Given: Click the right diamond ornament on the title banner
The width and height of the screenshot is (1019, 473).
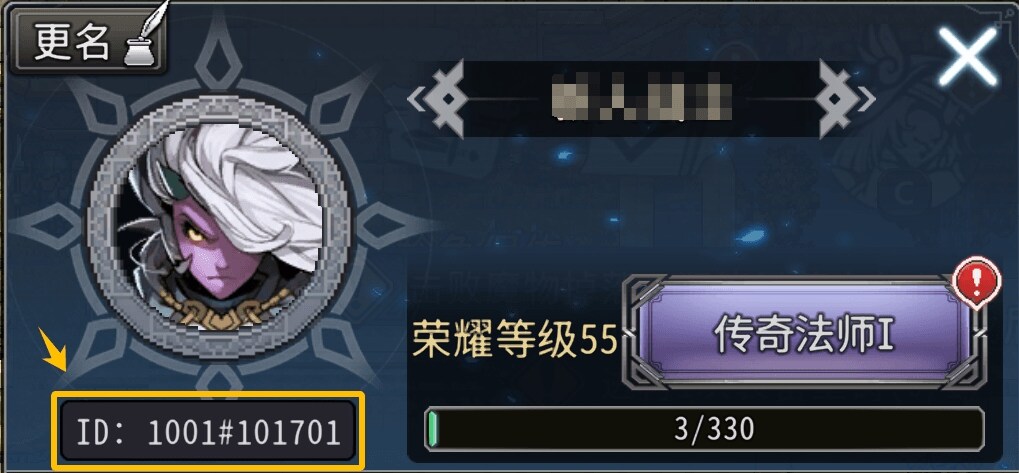Looking at the screenshot, I should [838, 99].
